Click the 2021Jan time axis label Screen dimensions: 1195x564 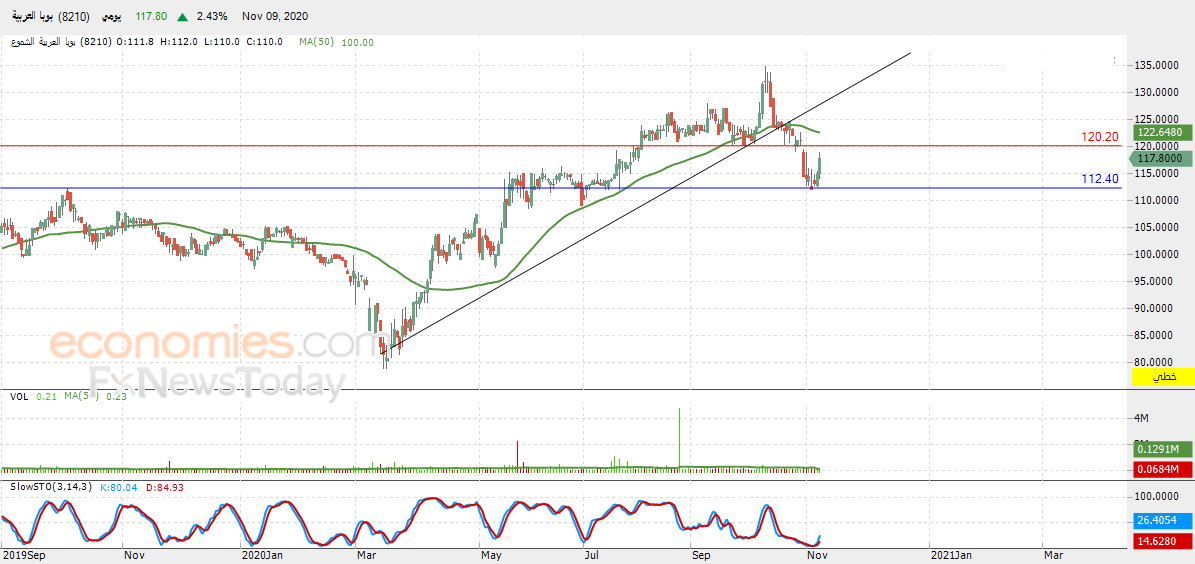[949, 557]
